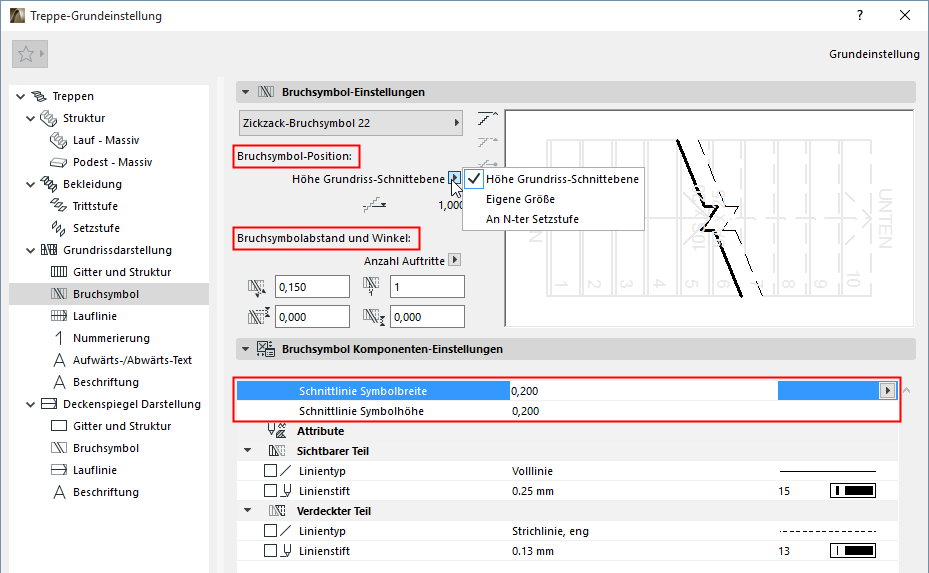Open the Schnittlinie Symbolbreite row arrow
The height and width of the screenshot is (573, 929).
887,390
